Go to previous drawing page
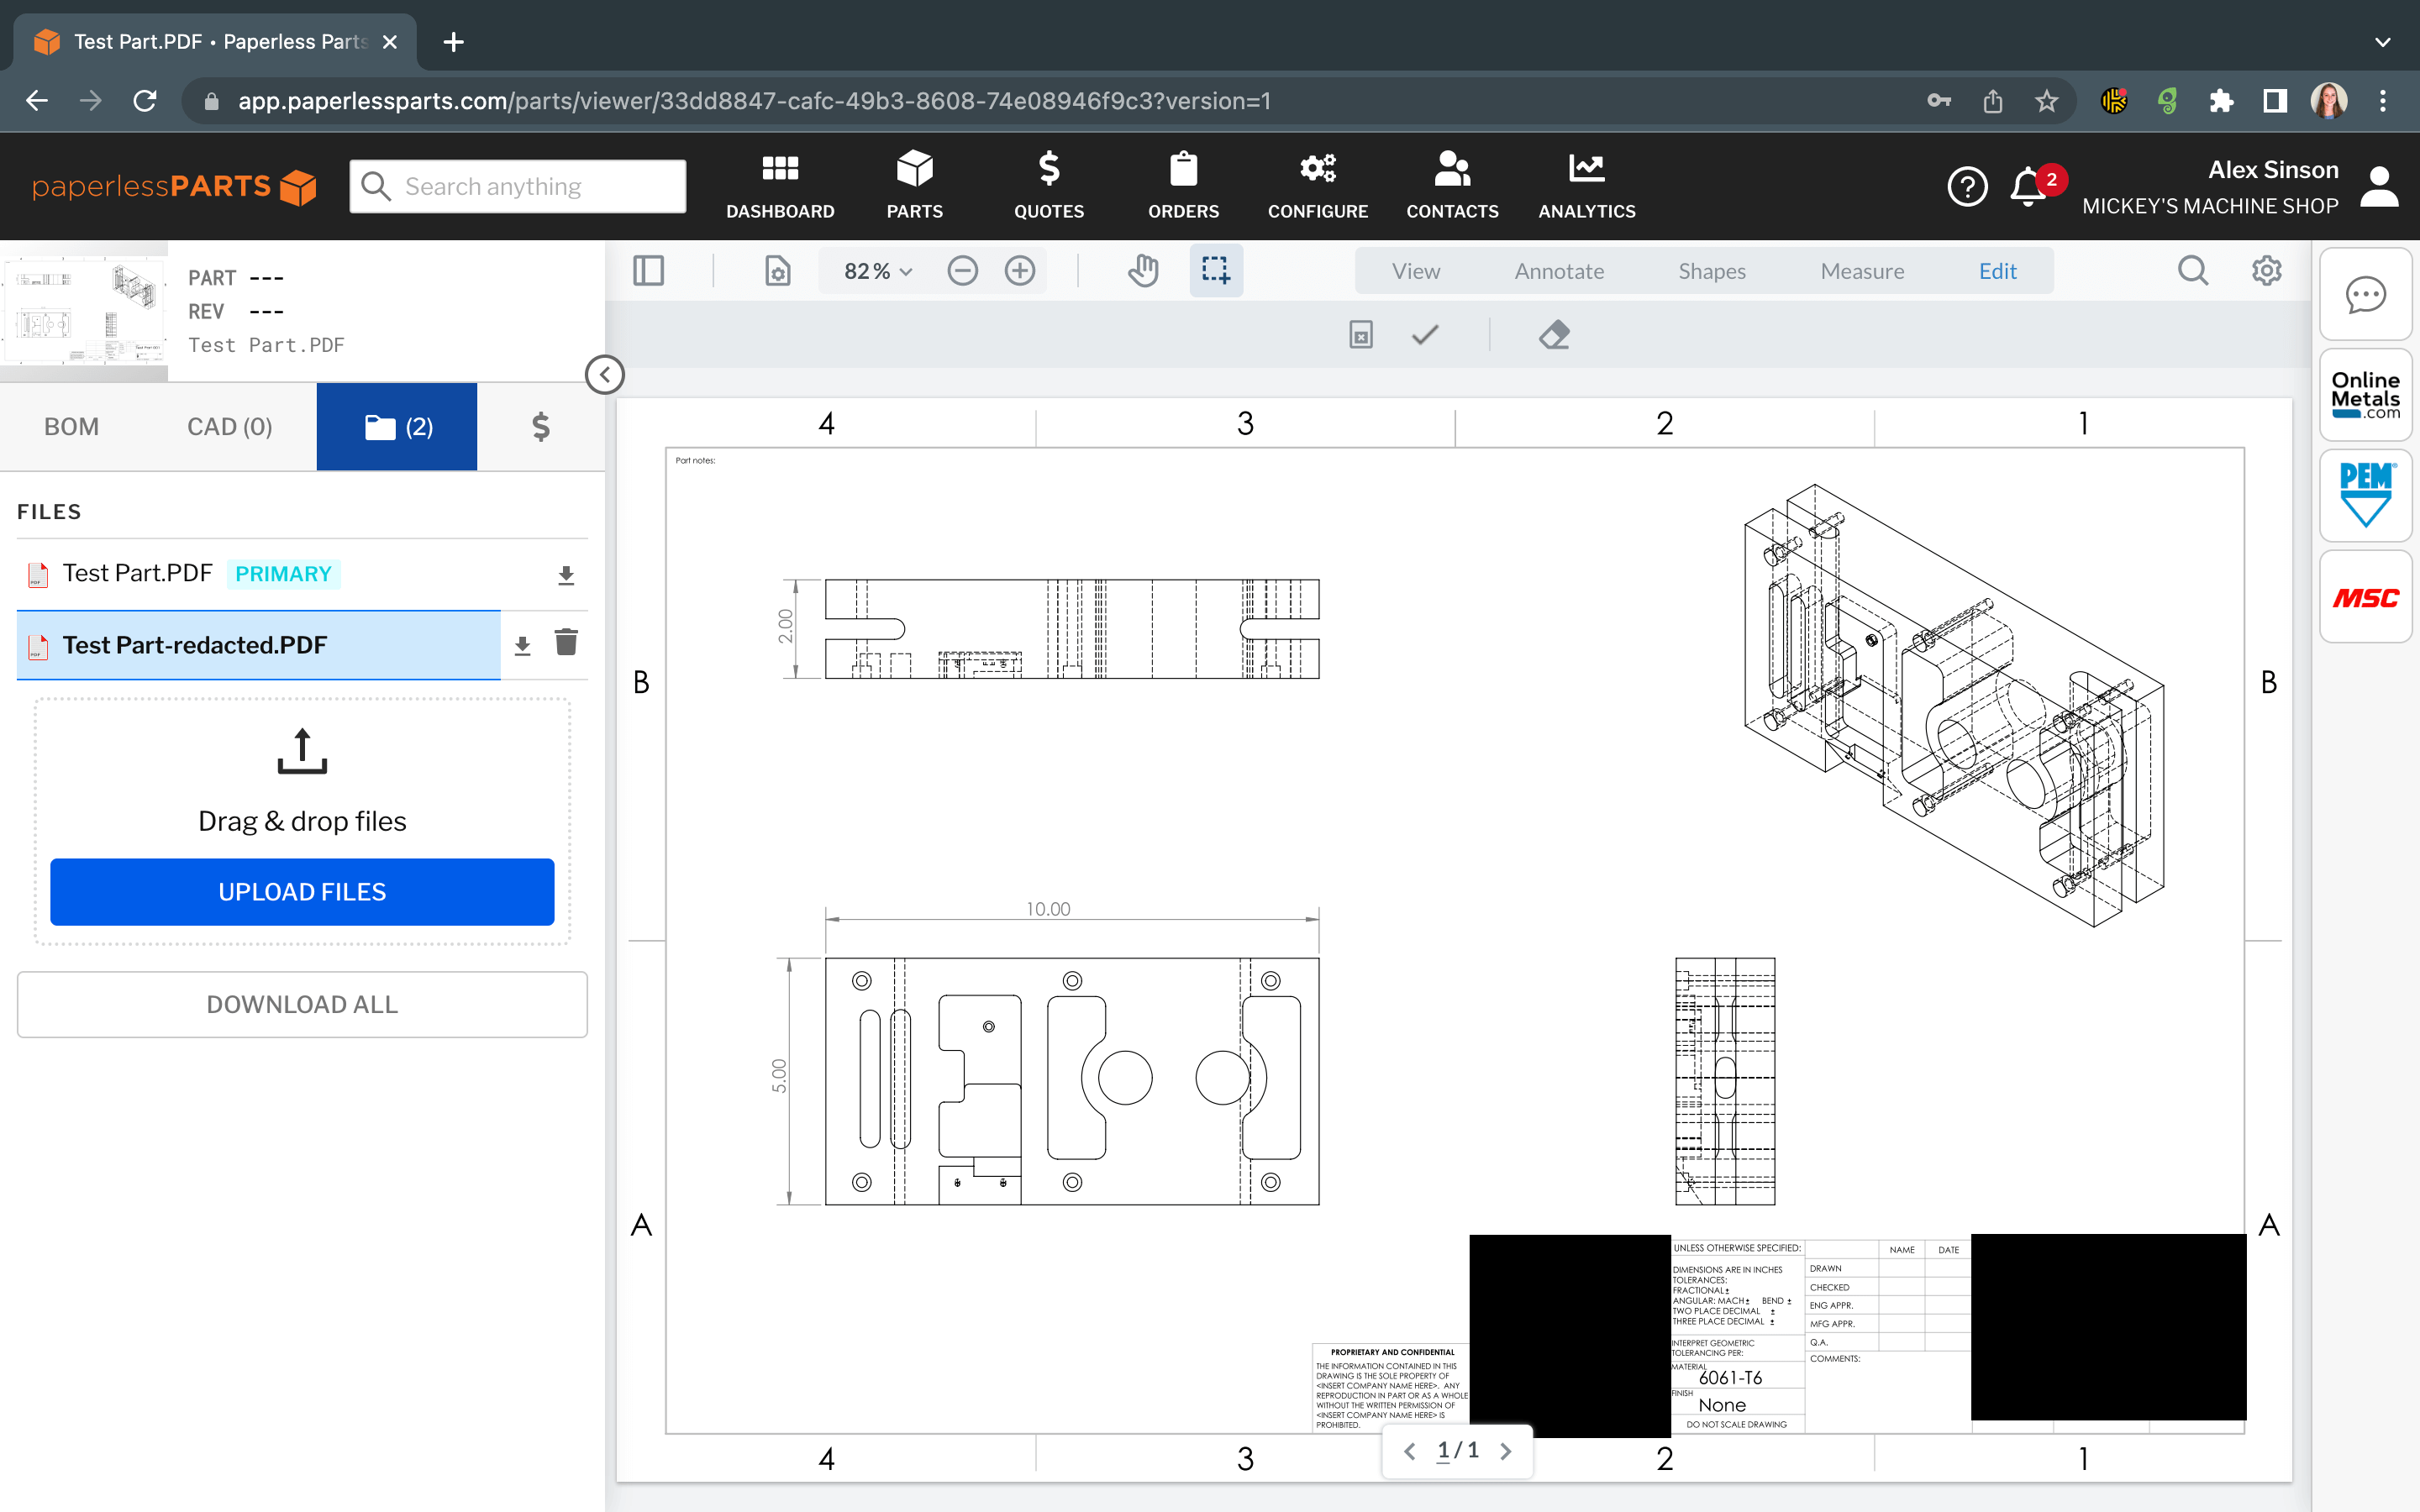 (1409, 1451)
